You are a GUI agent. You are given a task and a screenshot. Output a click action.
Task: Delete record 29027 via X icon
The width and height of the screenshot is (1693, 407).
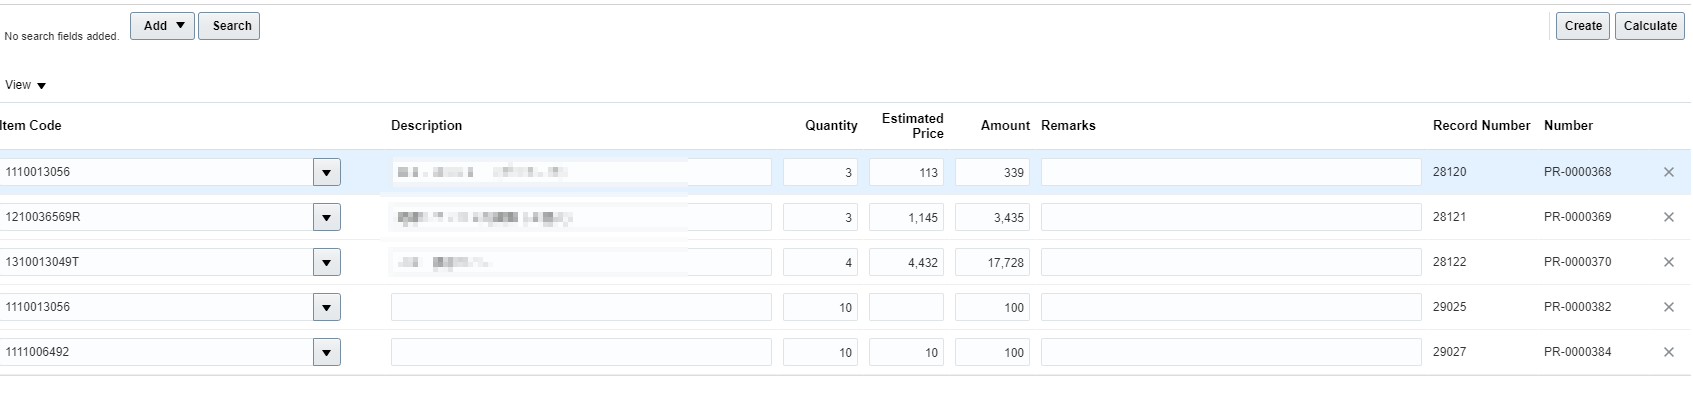1668,352
